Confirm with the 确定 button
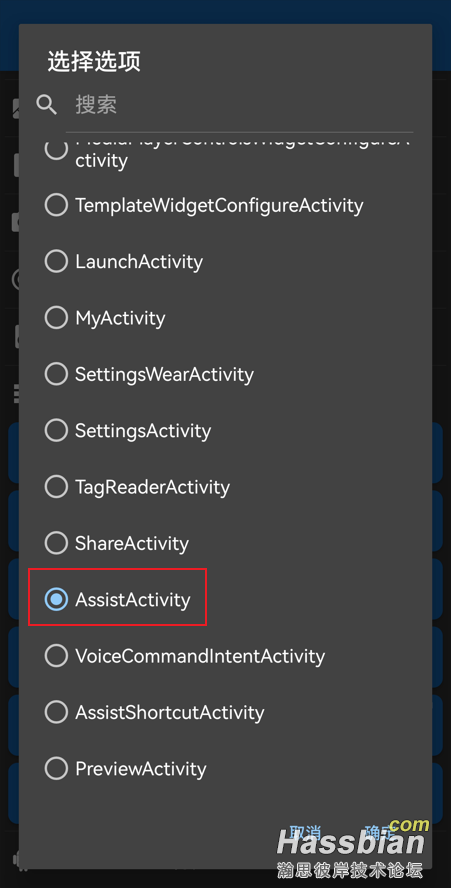451x888 pixels. point(380,832)
